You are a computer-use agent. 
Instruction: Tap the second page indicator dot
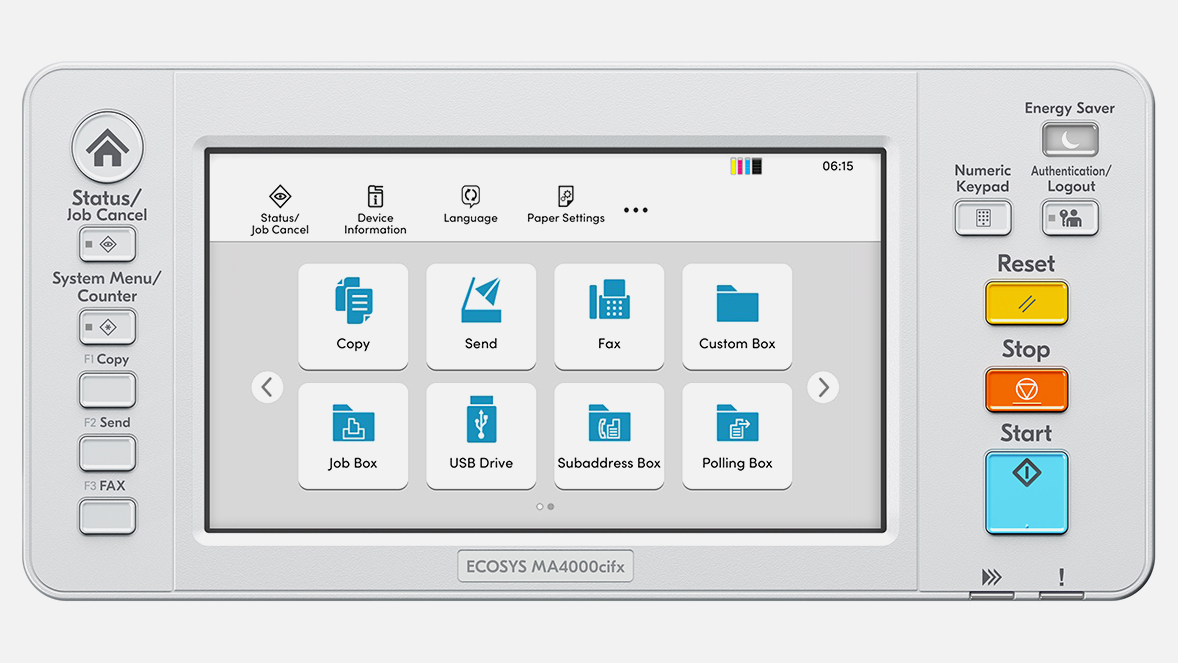[x=551, y=507]
